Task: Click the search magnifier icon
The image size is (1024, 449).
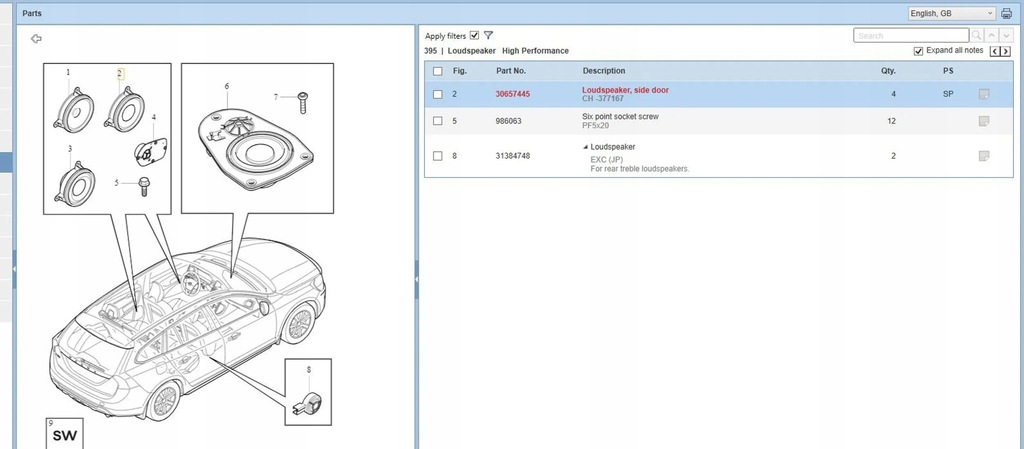Action: coord(976,35)
